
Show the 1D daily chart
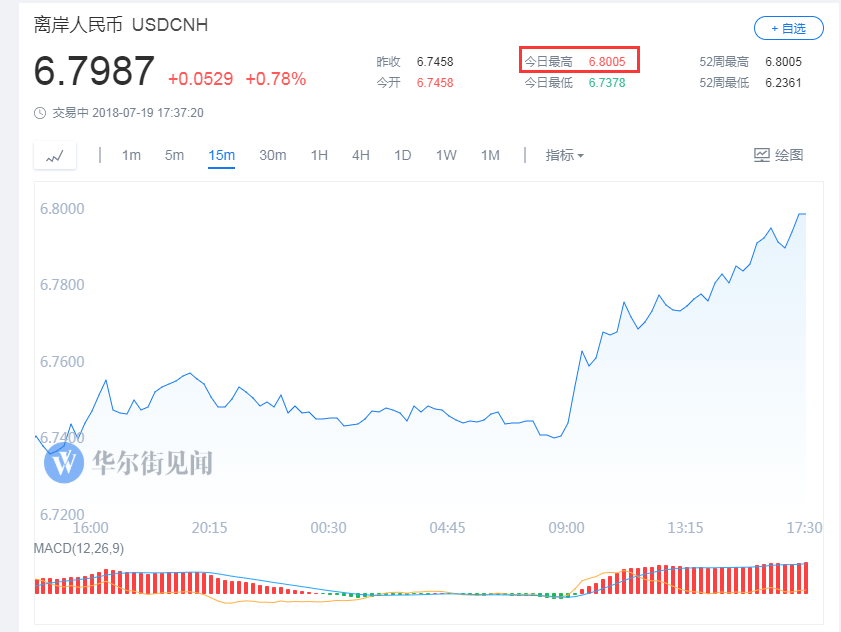coord(402,155)
